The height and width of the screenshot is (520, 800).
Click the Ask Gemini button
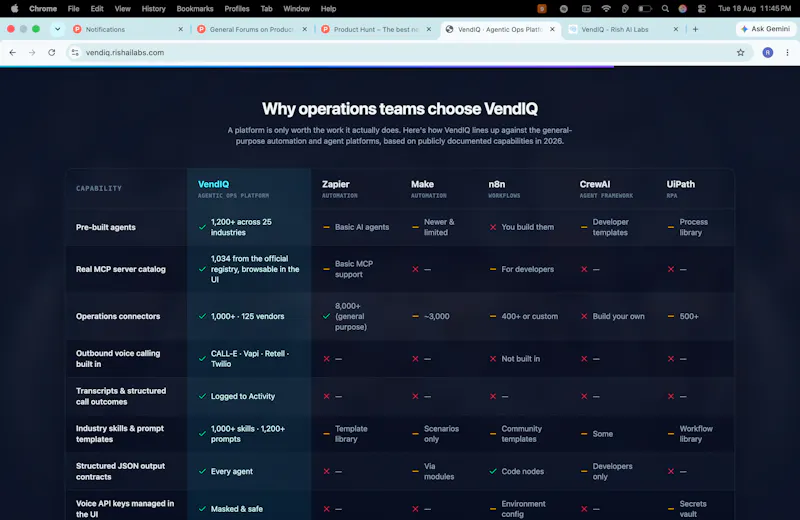pos(765,29)
